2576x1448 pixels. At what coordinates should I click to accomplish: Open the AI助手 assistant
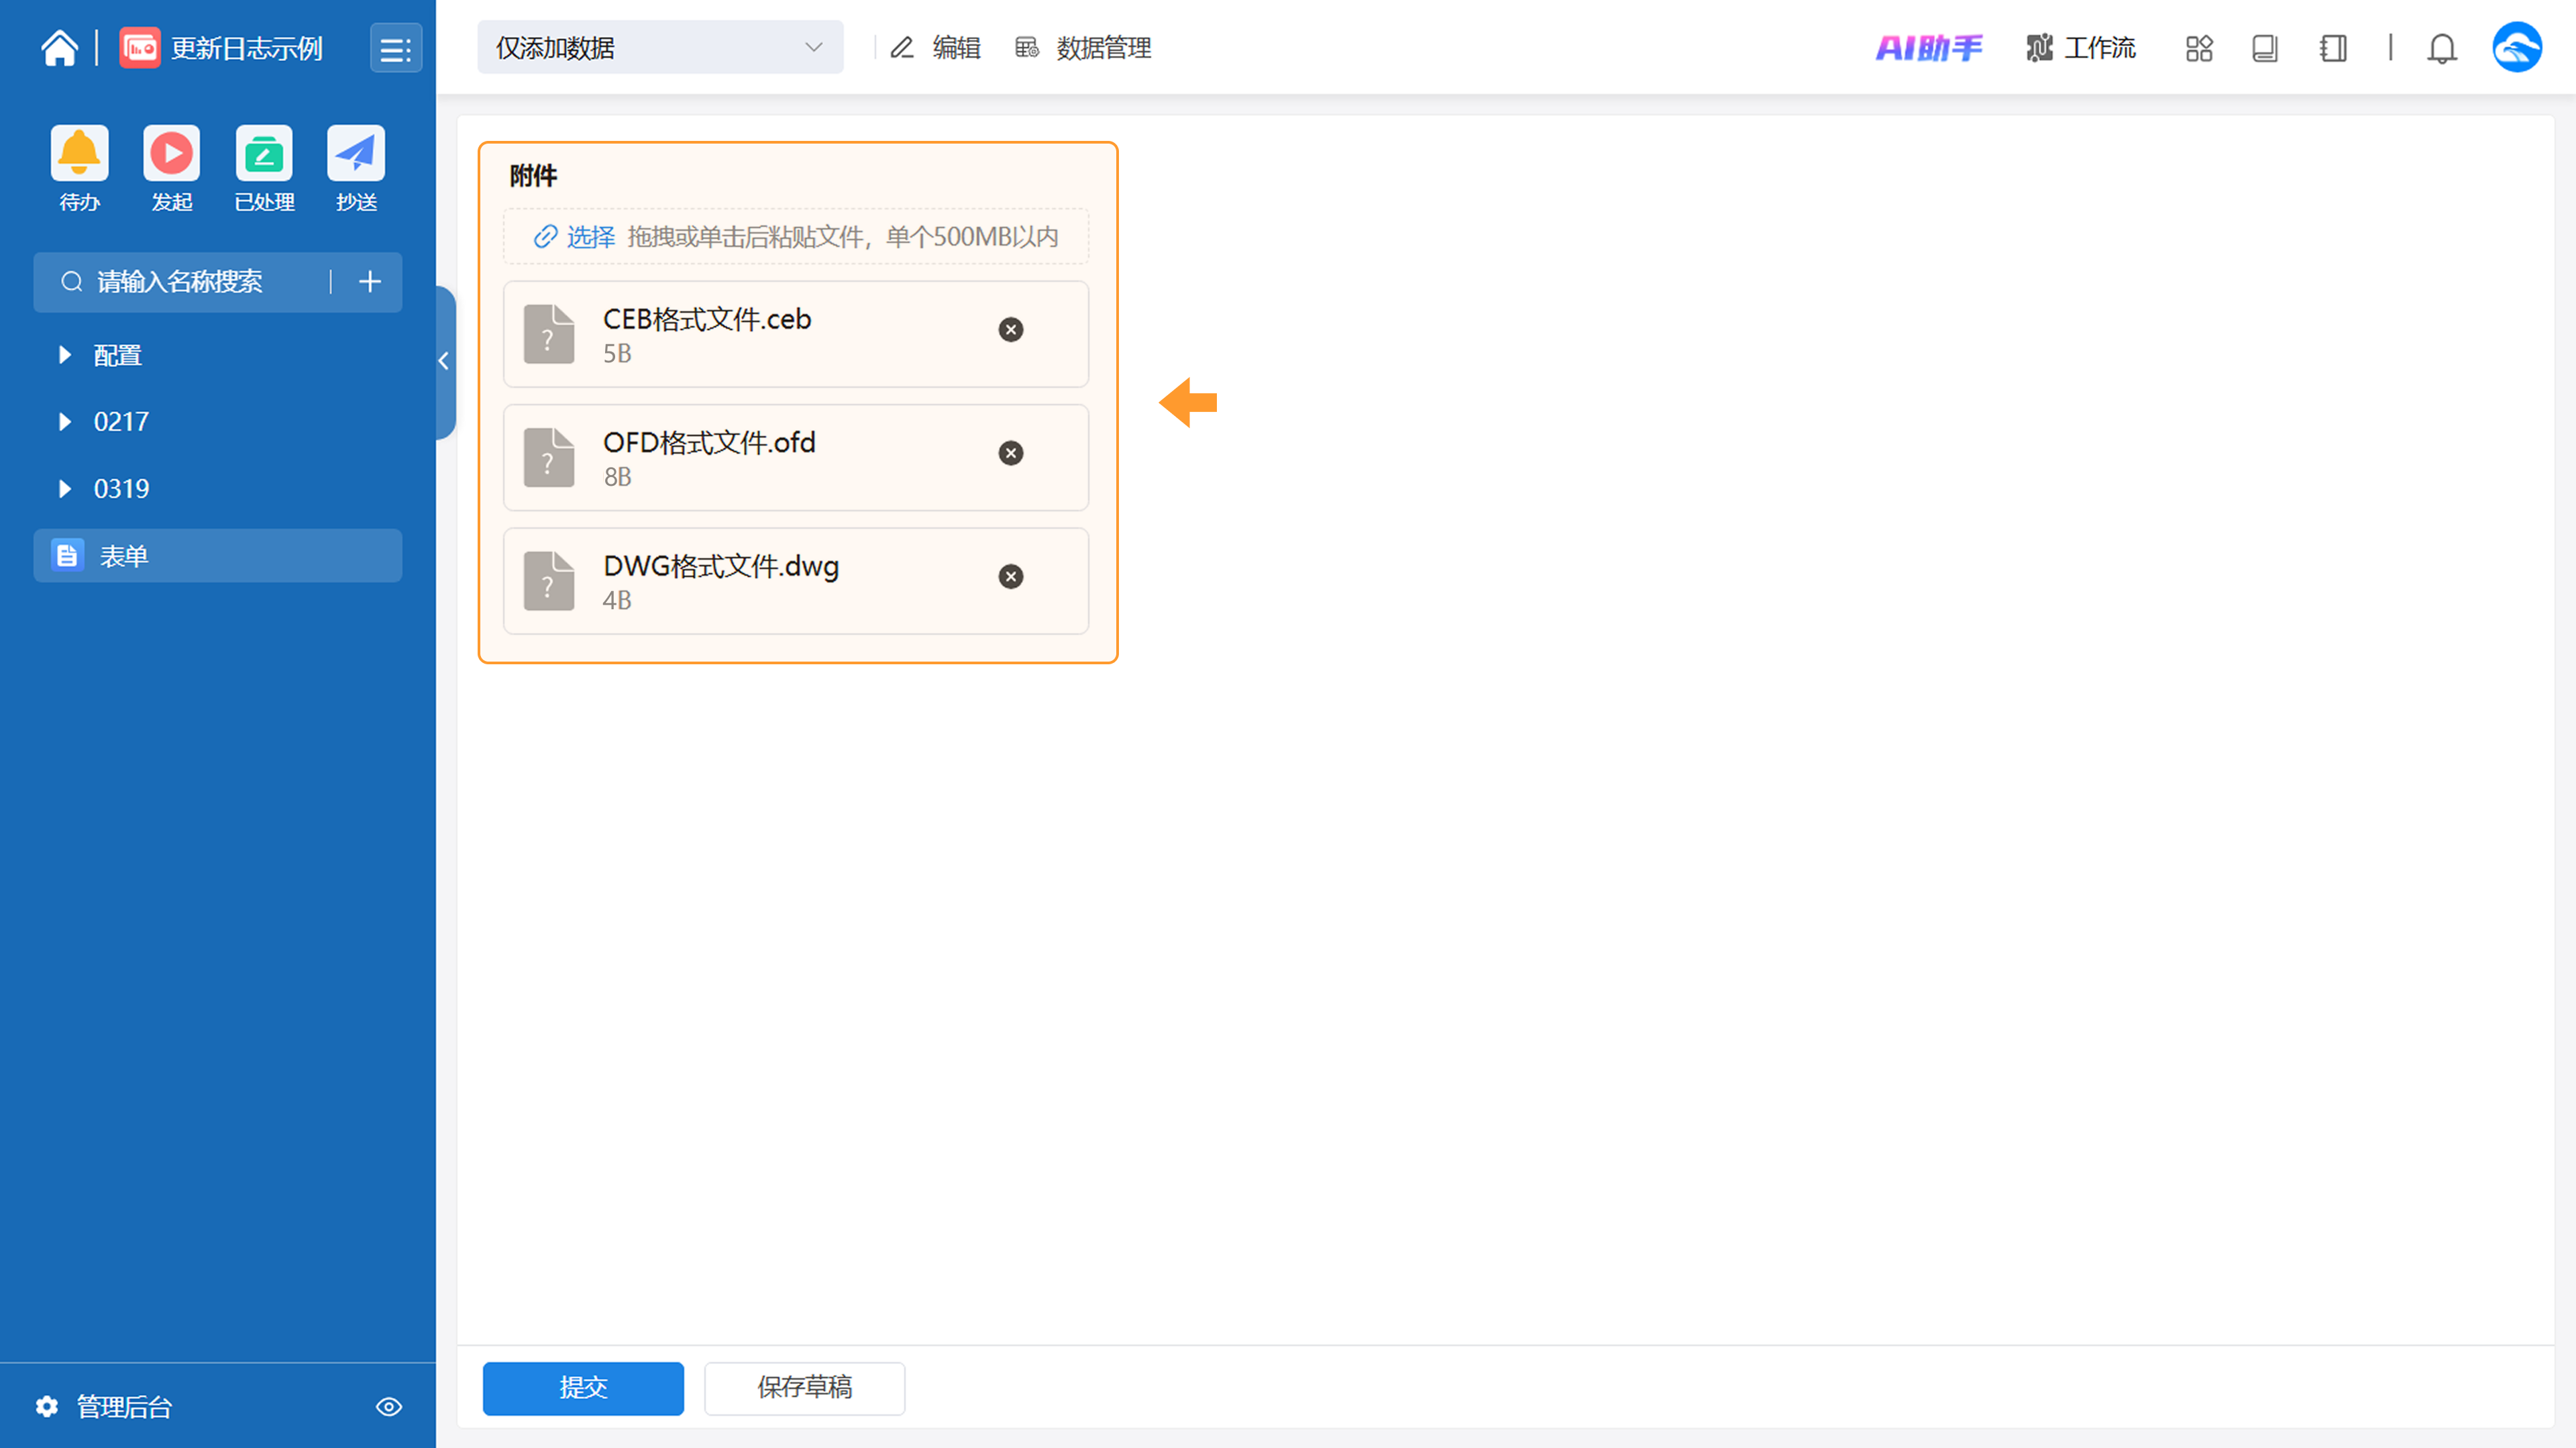click(x=1928, y=48)
